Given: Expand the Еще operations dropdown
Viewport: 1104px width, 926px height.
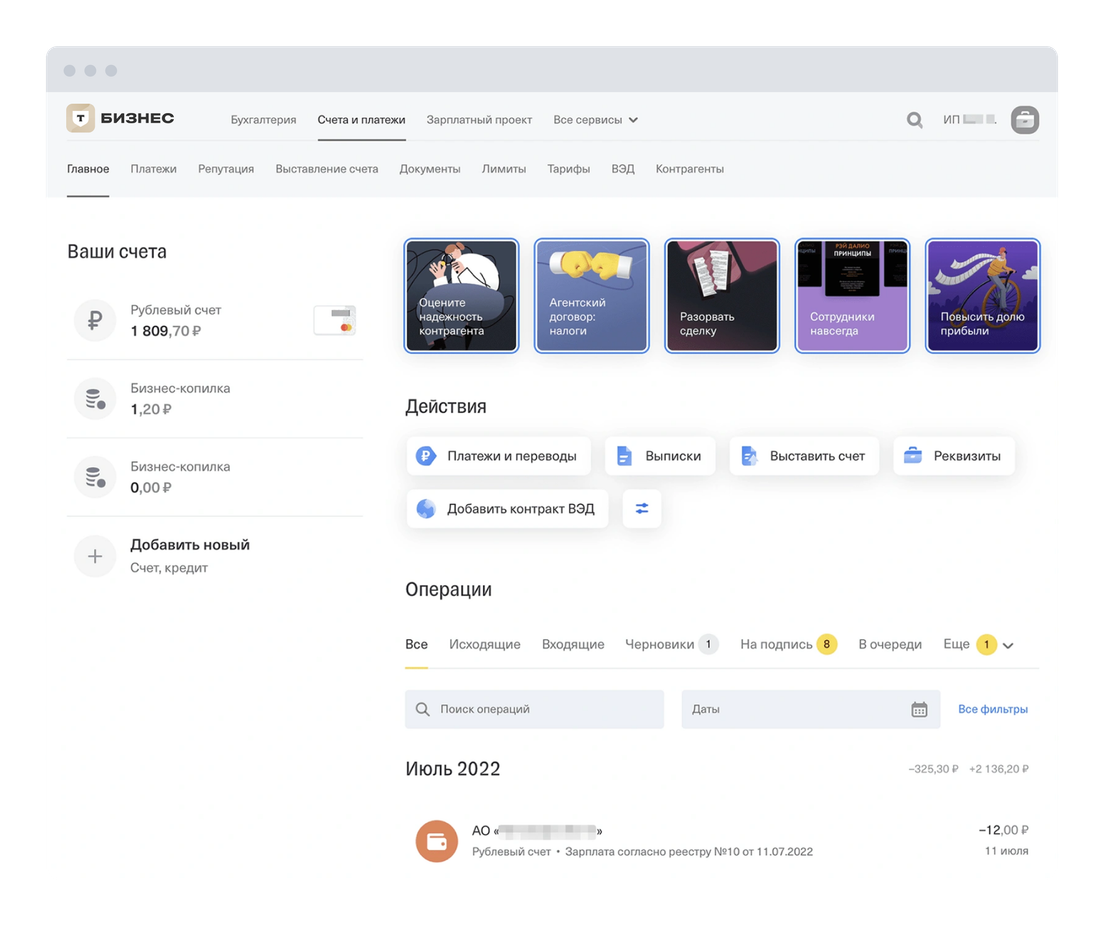Looking at the screenshot, I should (x=979, y=645).
